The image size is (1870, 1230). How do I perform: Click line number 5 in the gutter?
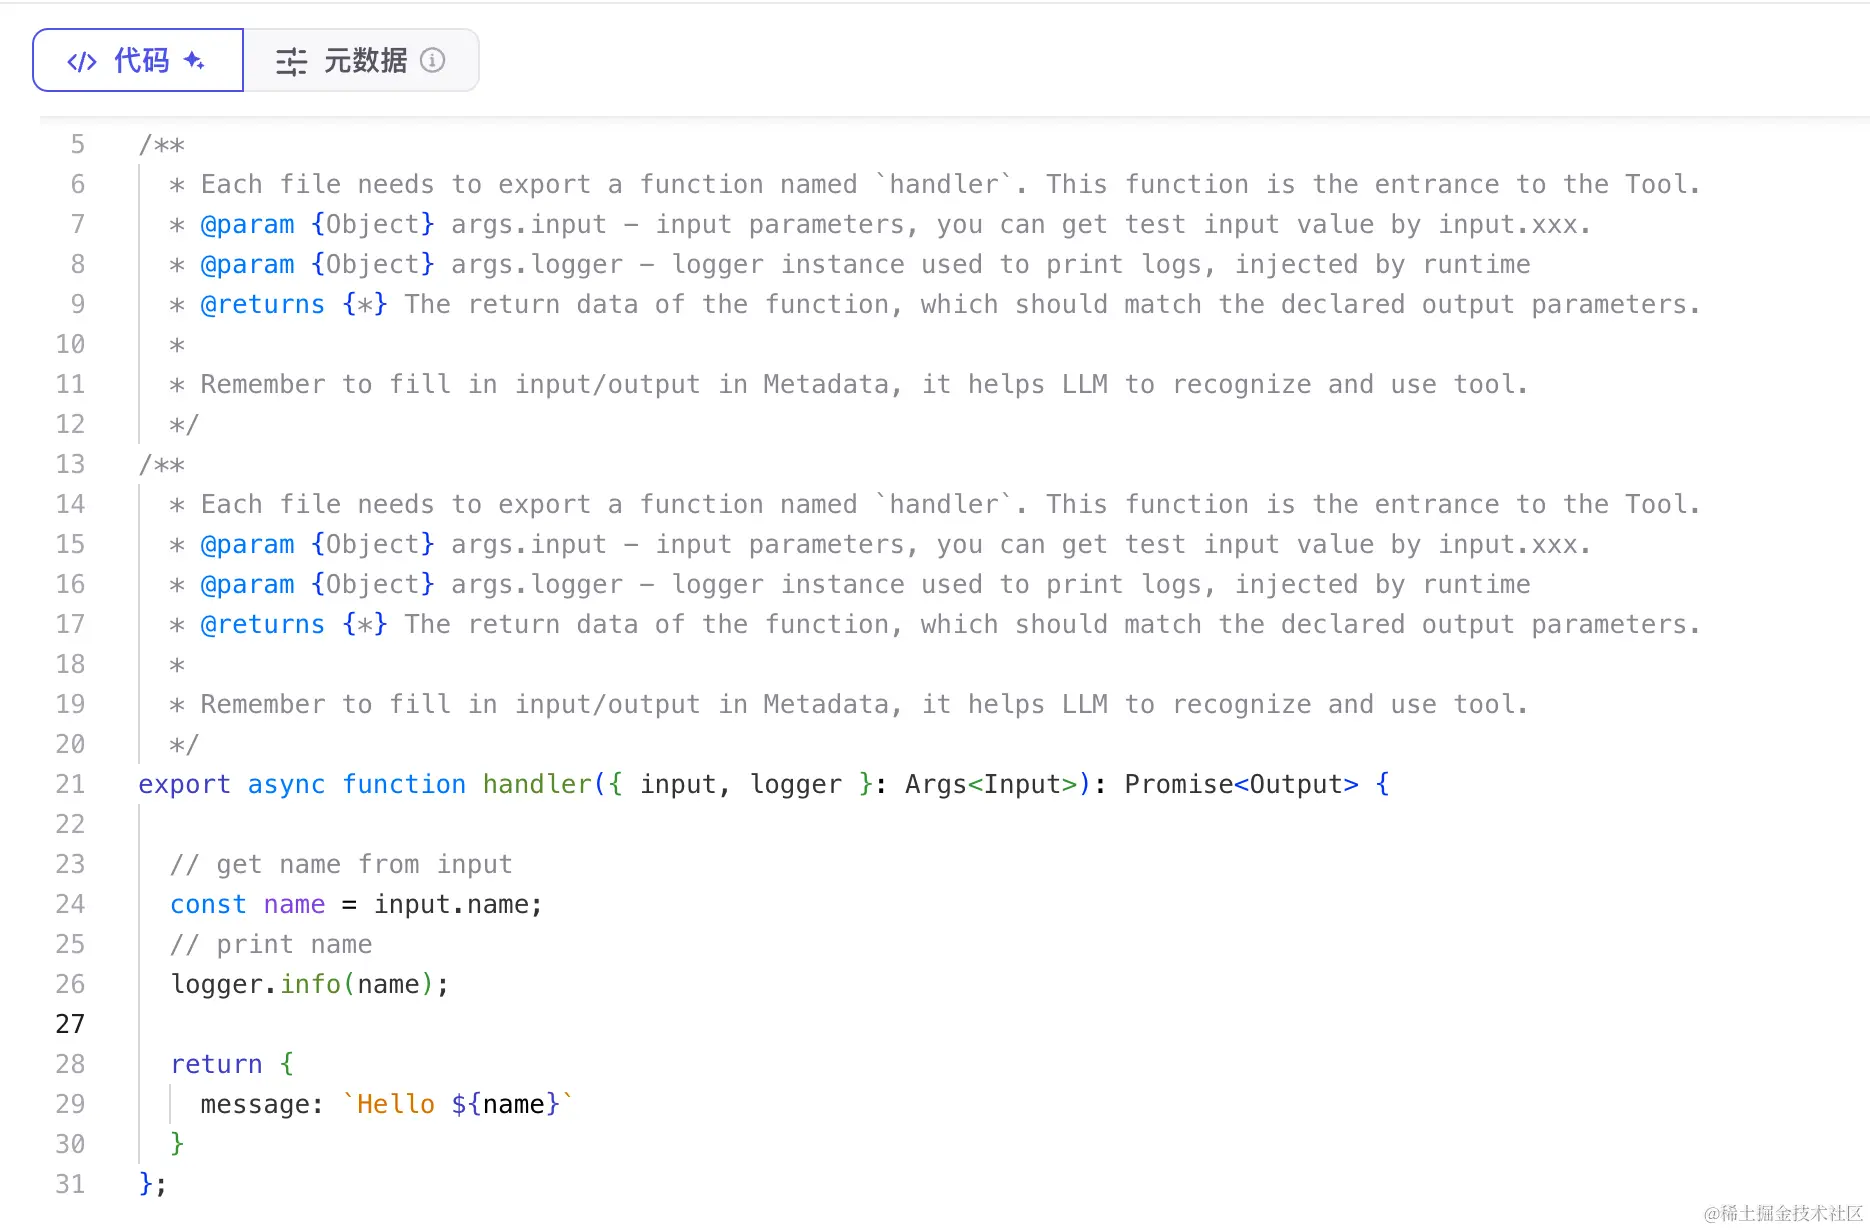click(77, 144)
